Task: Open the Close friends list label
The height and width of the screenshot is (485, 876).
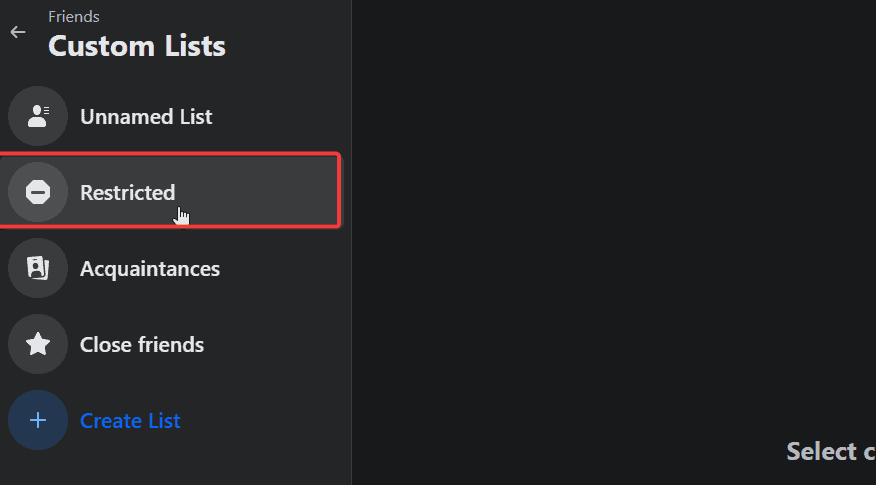Action: (142, 345)
